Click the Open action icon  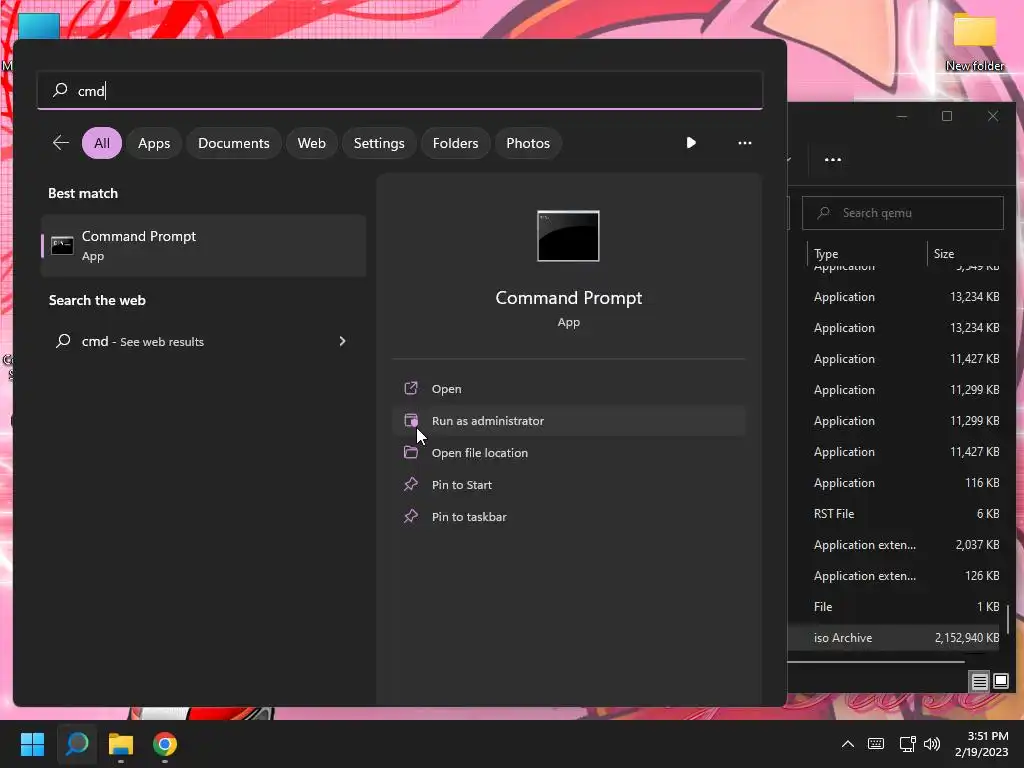(411, 388)
